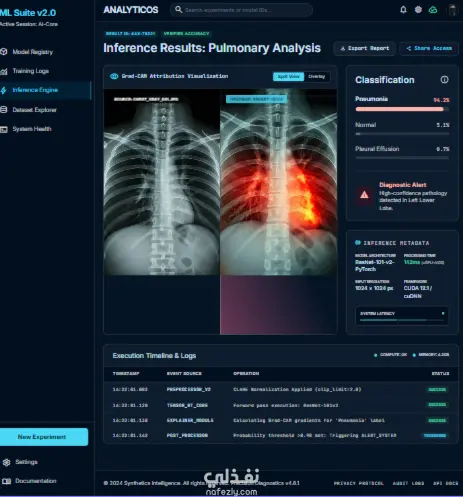Screen dimensions: 463x497
Task: Open the Audit Logs footer link
Action: point(408,483)
